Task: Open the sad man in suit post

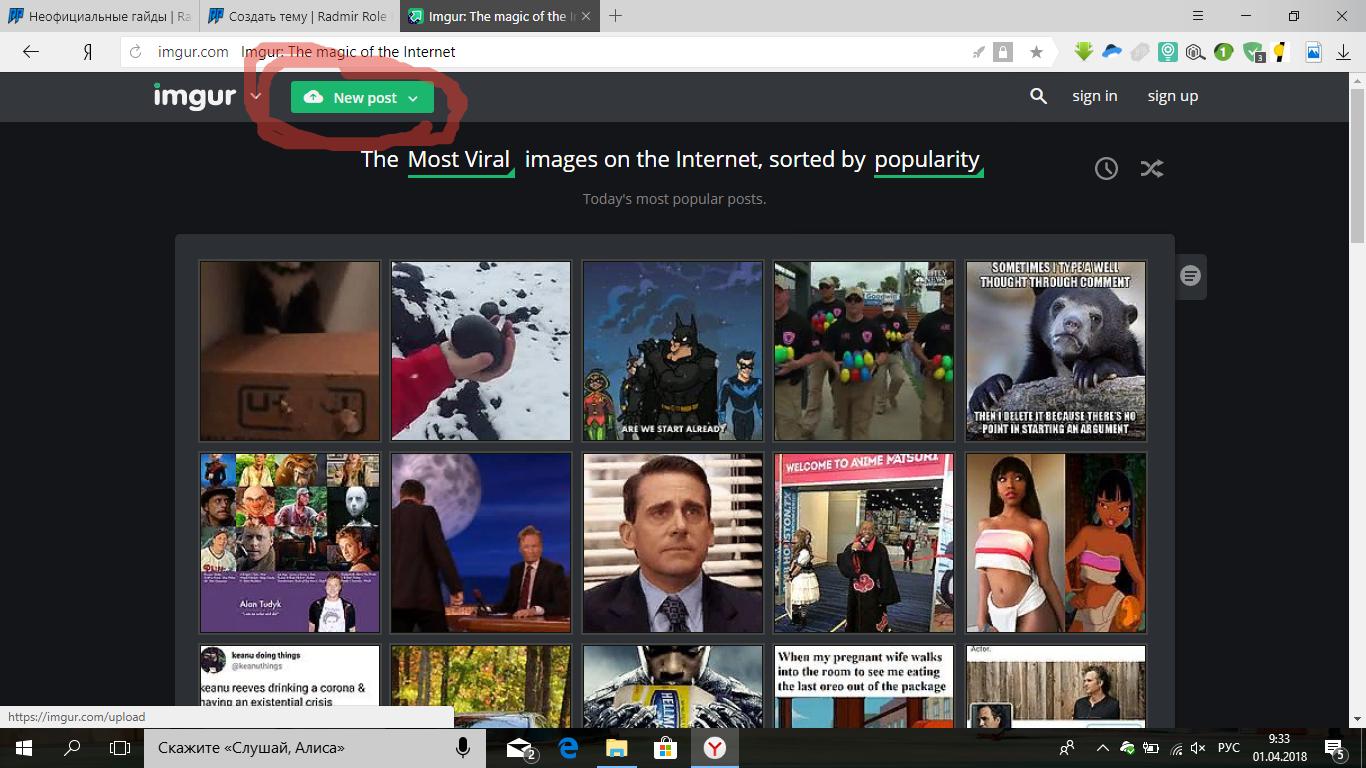Action: click(673, 543)
